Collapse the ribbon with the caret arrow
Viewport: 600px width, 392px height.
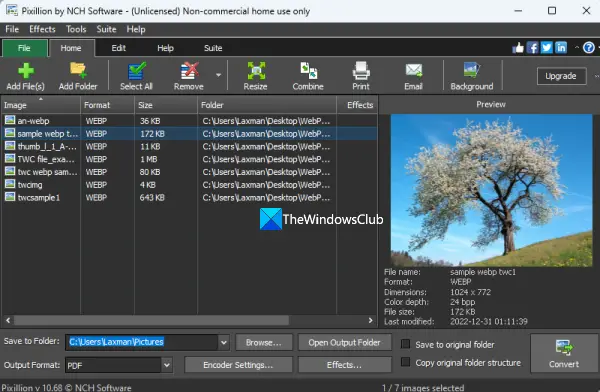(576, 48)
